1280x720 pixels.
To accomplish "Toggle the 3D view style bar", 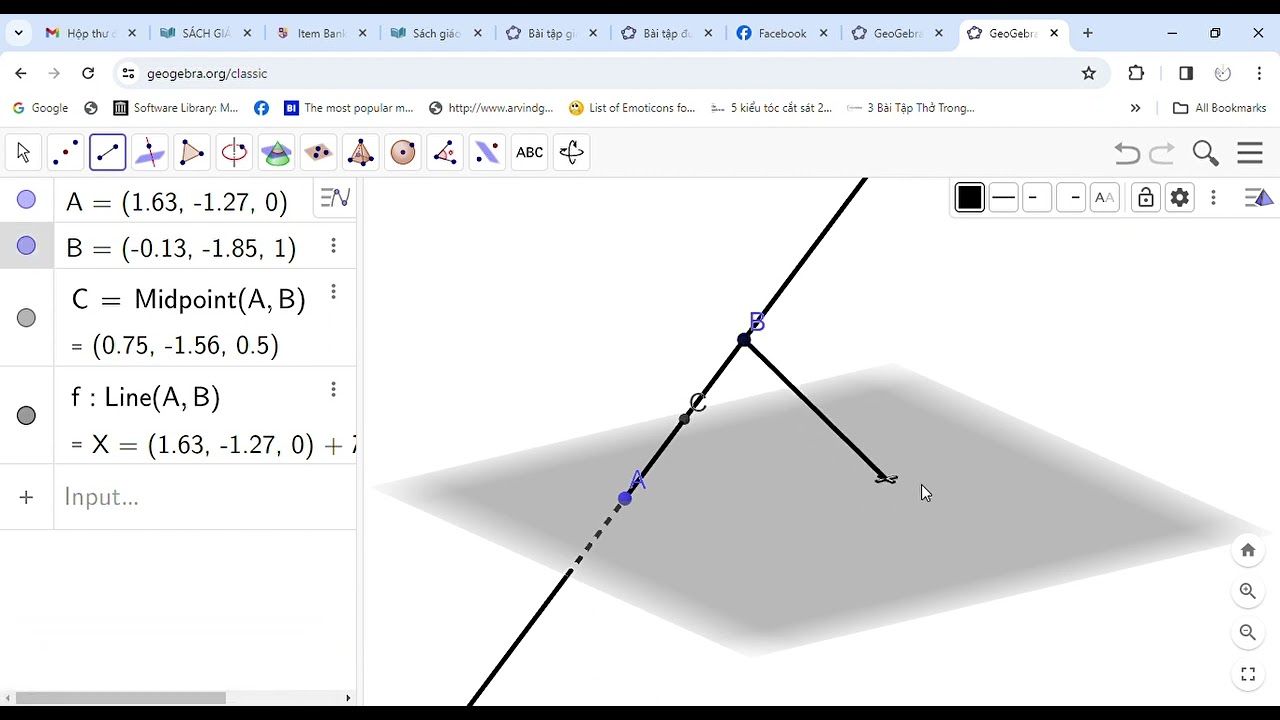I will pyautogui.click(x=1258, y=197).
